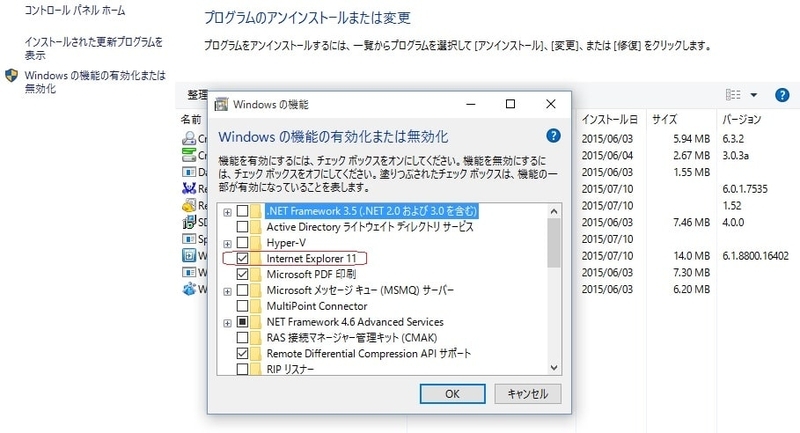Click the 3.0.3a version cell
Screen dimensions: 800x433
click(735, 155)
